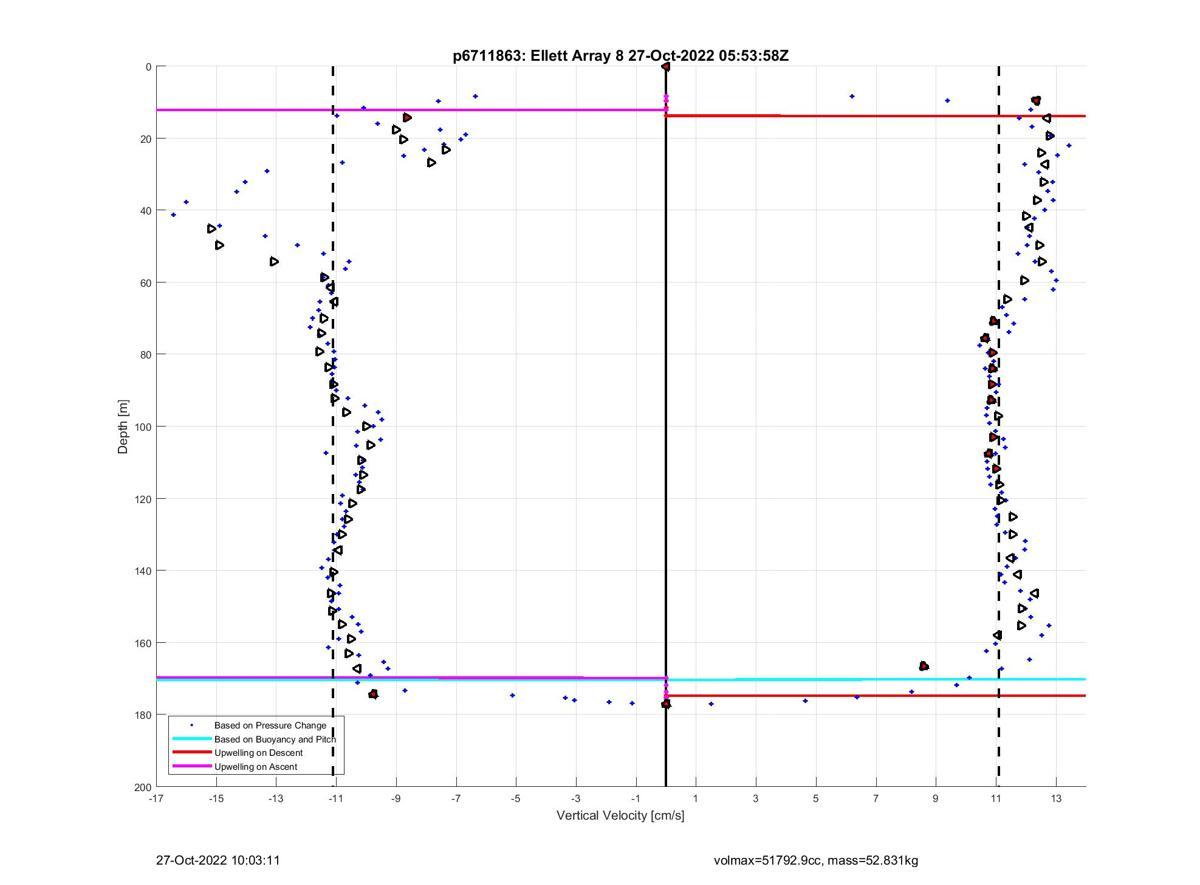The height and width of the screenshot is (885, 1200).
Task: Click the Depth [m] y-axis label
Action: point(124,426)
